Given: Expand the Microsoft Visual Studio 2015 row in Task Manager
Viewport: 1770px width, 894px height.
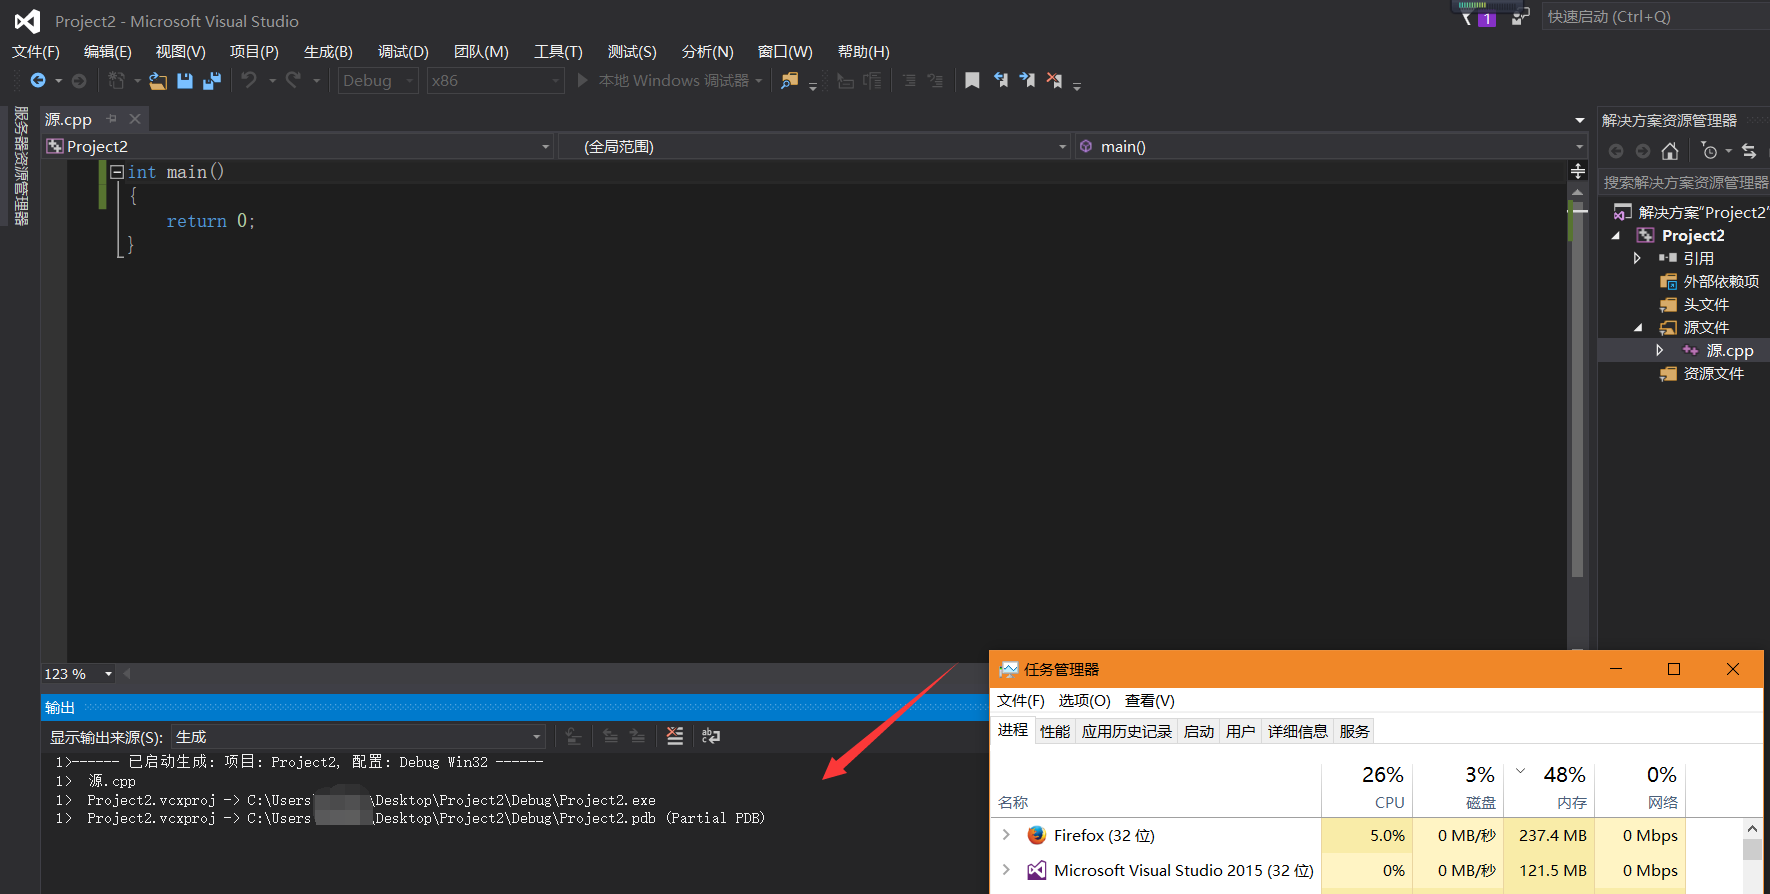Looking at the screenshot, I should [x=1006, y=870].
